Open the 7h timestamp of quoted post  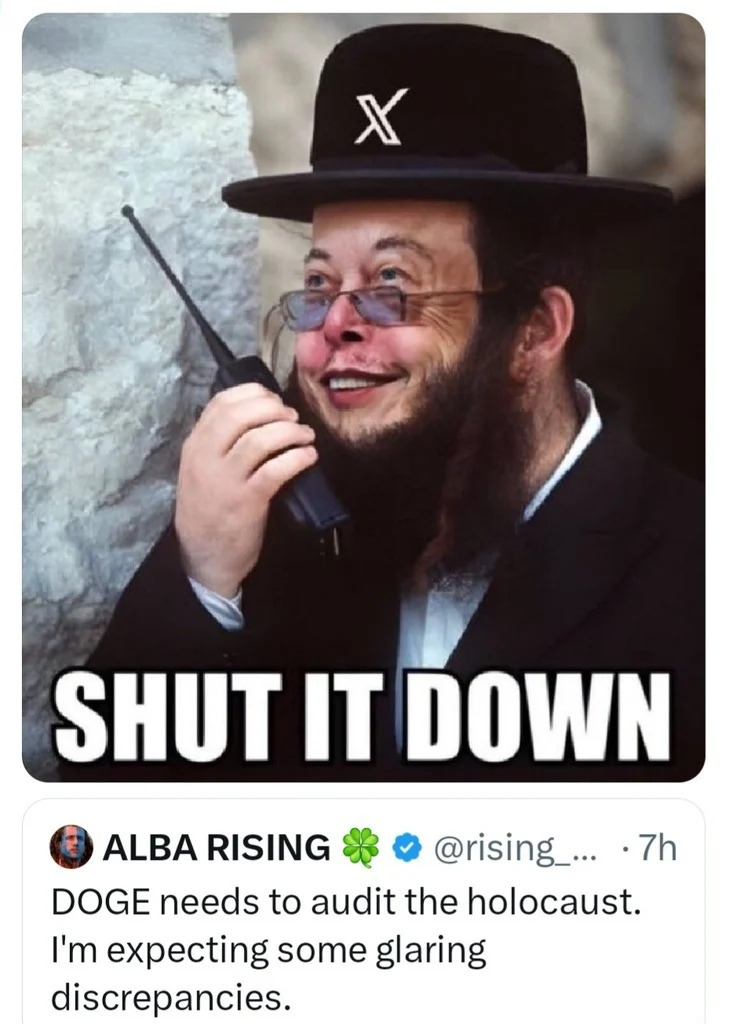click(x=657, y=848)
